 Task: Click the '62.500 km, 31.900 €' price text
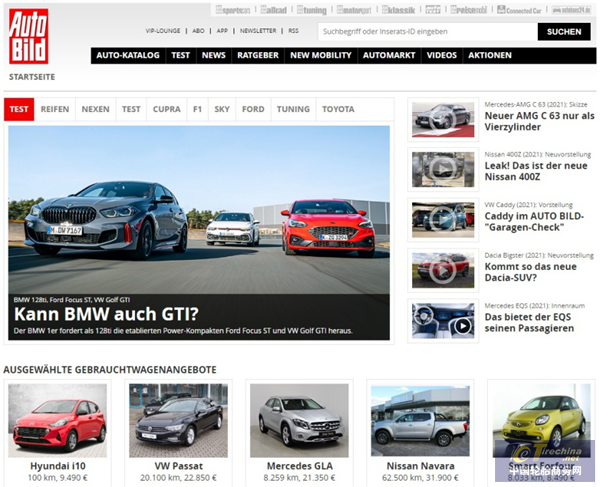(420, 478)
